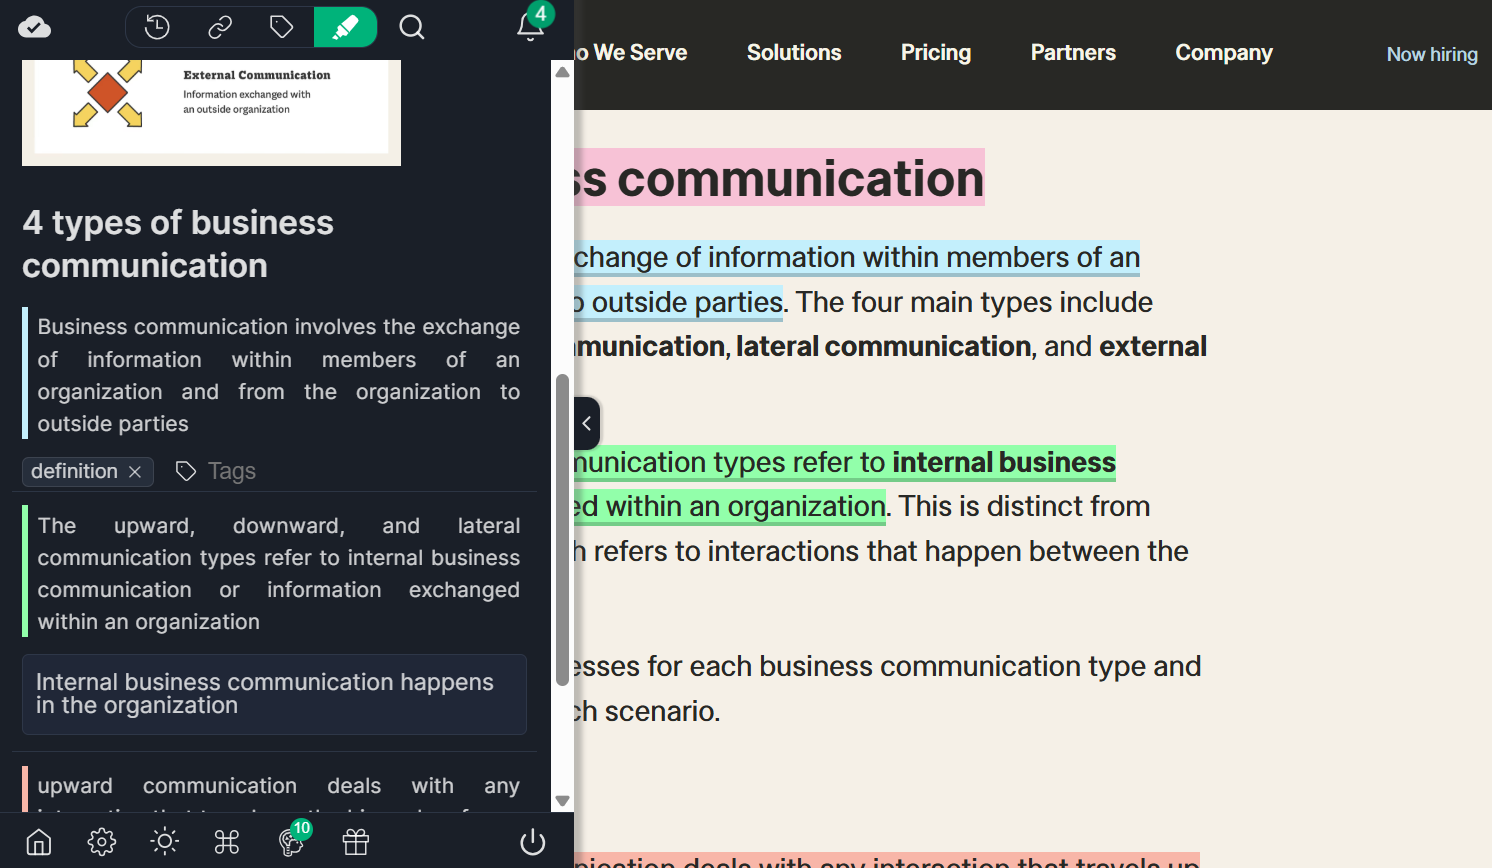Open the Now hiring link
Image resolution: width=1492 pixels, height=868 pixels.
point(1432,54)
